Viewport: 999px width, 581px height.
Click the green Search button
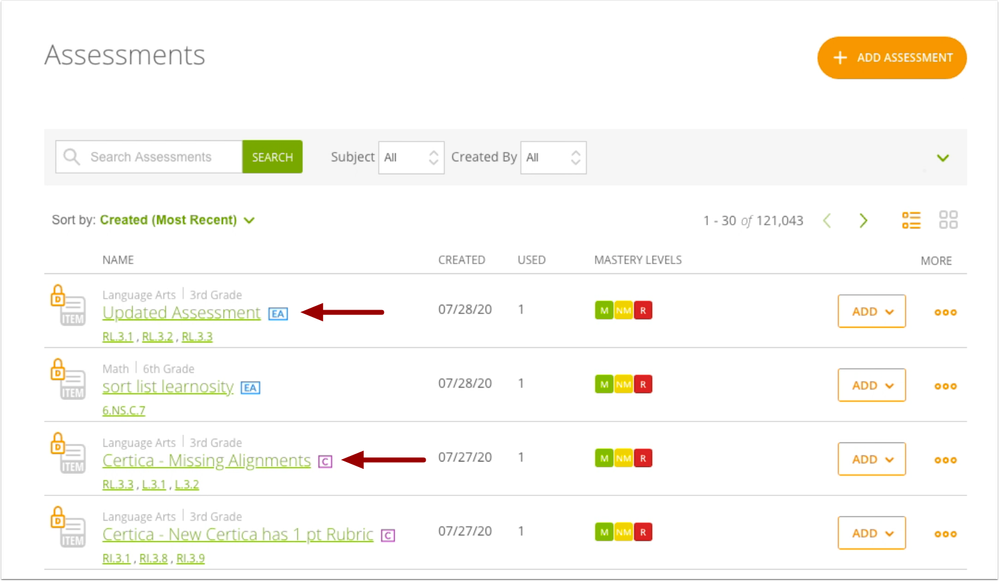coord(272,157)
